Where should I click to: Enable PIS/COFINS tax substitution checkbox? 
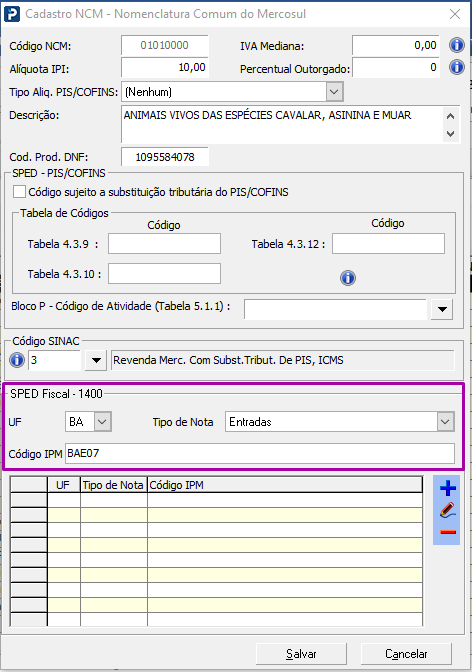click(19, 192)
